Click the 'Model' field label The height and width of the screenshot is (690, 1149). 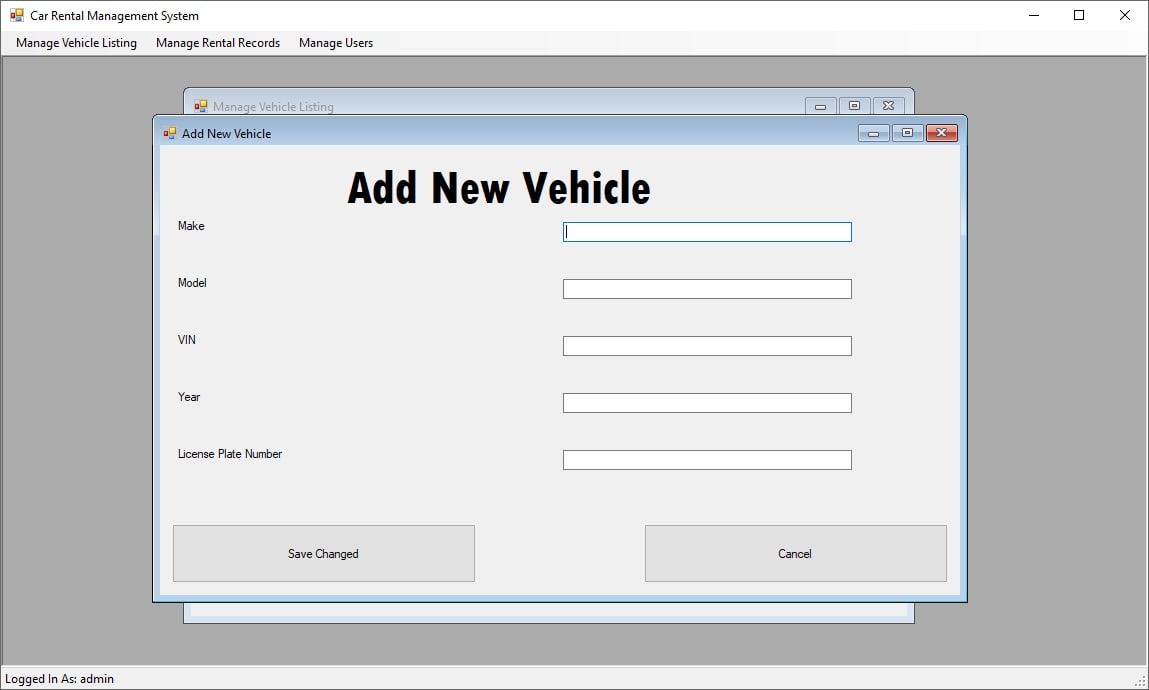pos(192,283)
